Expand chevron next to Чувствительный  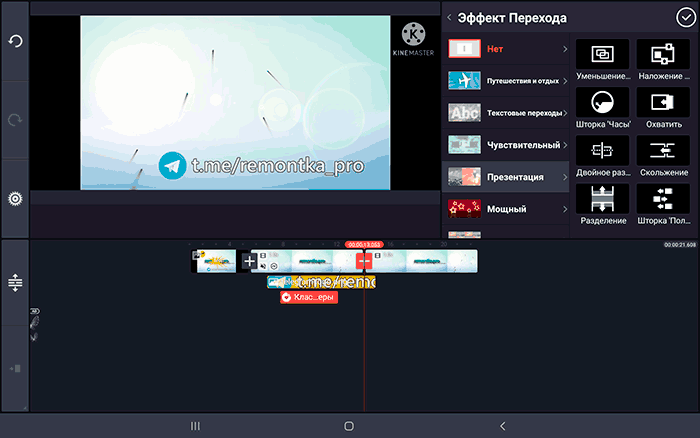coord(565,145)
